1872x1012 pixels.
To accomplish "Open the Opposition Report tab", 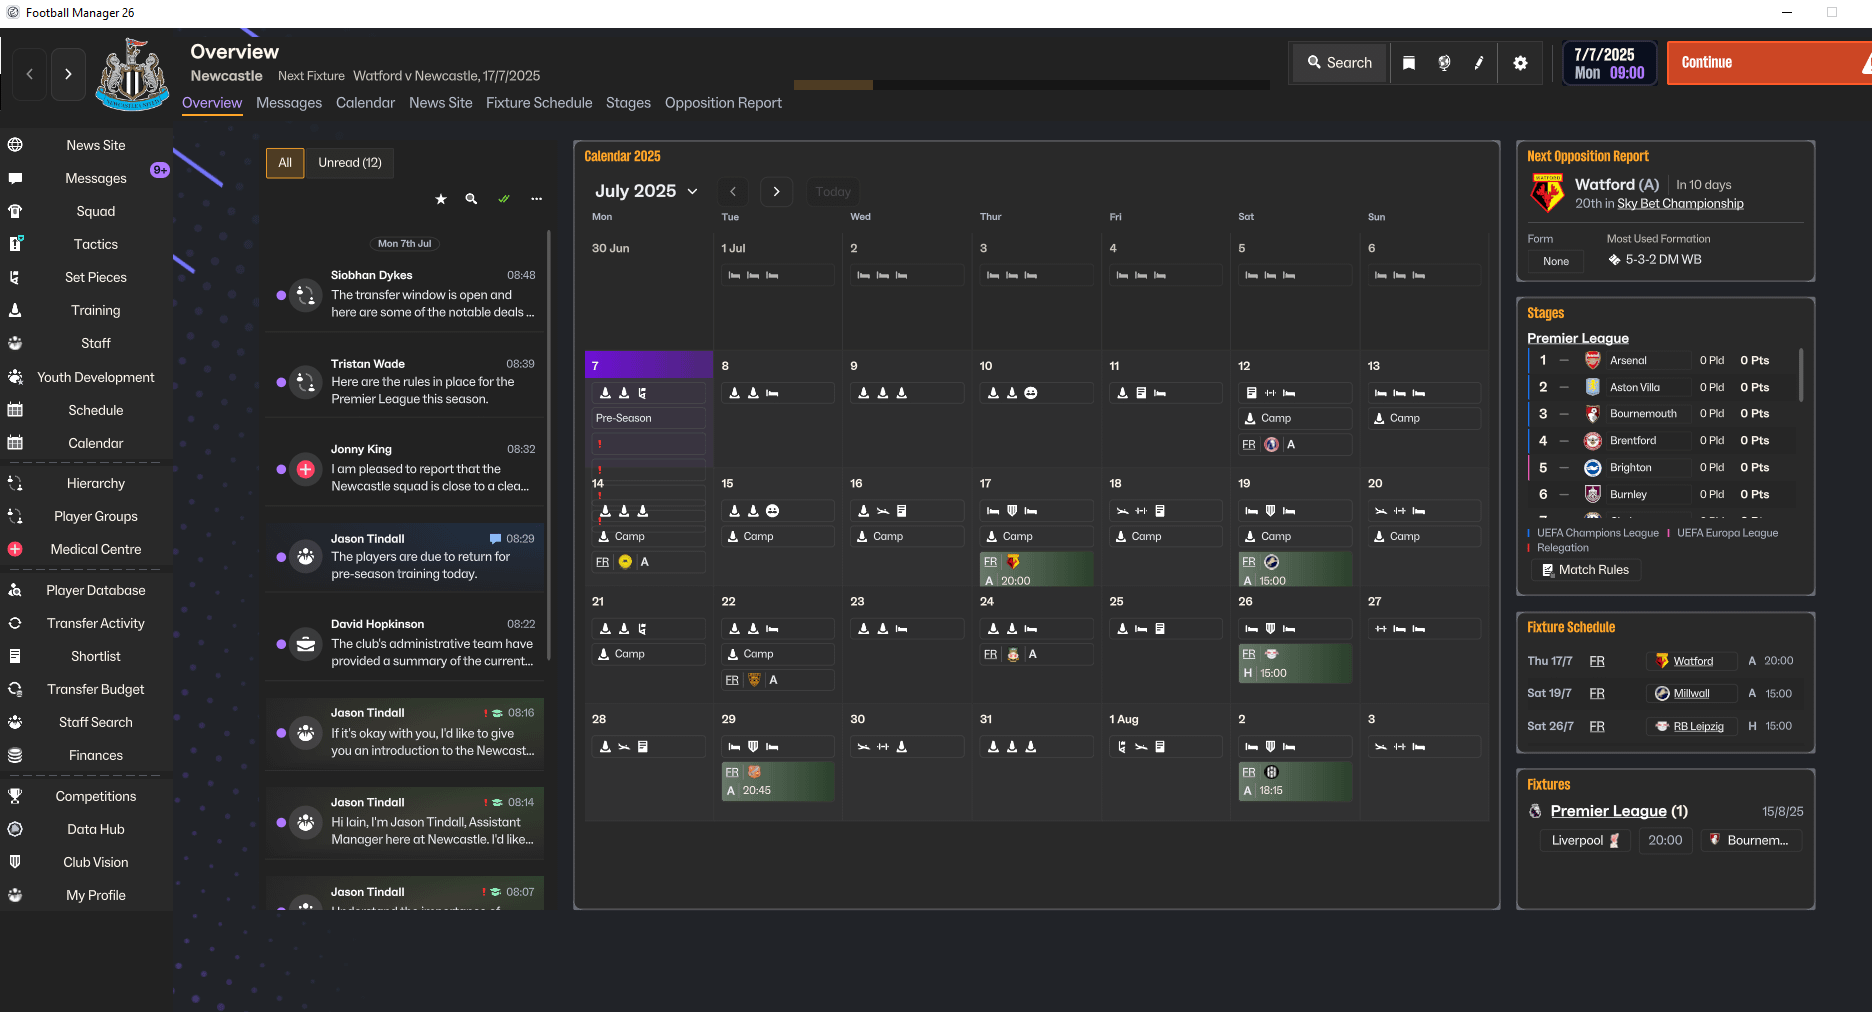I will click(723, 103).
